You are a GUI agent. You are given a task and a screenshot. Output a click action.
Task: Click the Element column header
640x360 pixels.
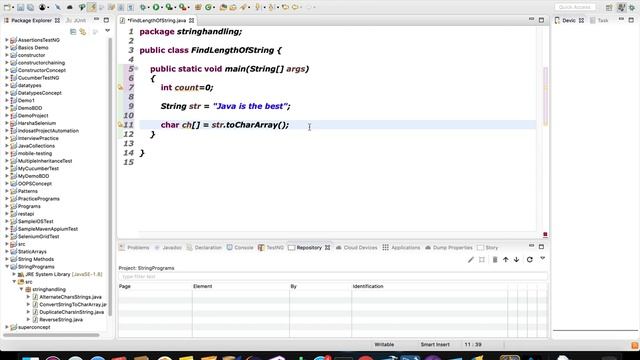[241, 286]
